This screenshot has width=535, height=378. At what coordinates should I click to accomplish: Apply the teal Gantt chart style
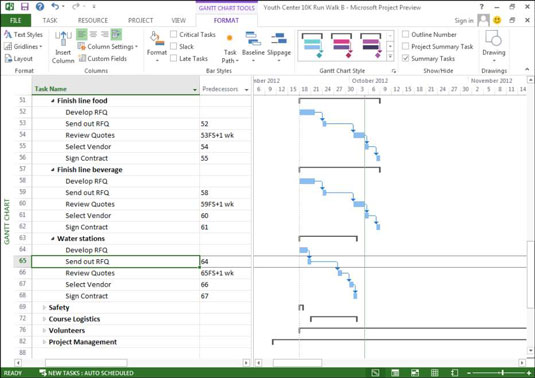pos(312,46)
